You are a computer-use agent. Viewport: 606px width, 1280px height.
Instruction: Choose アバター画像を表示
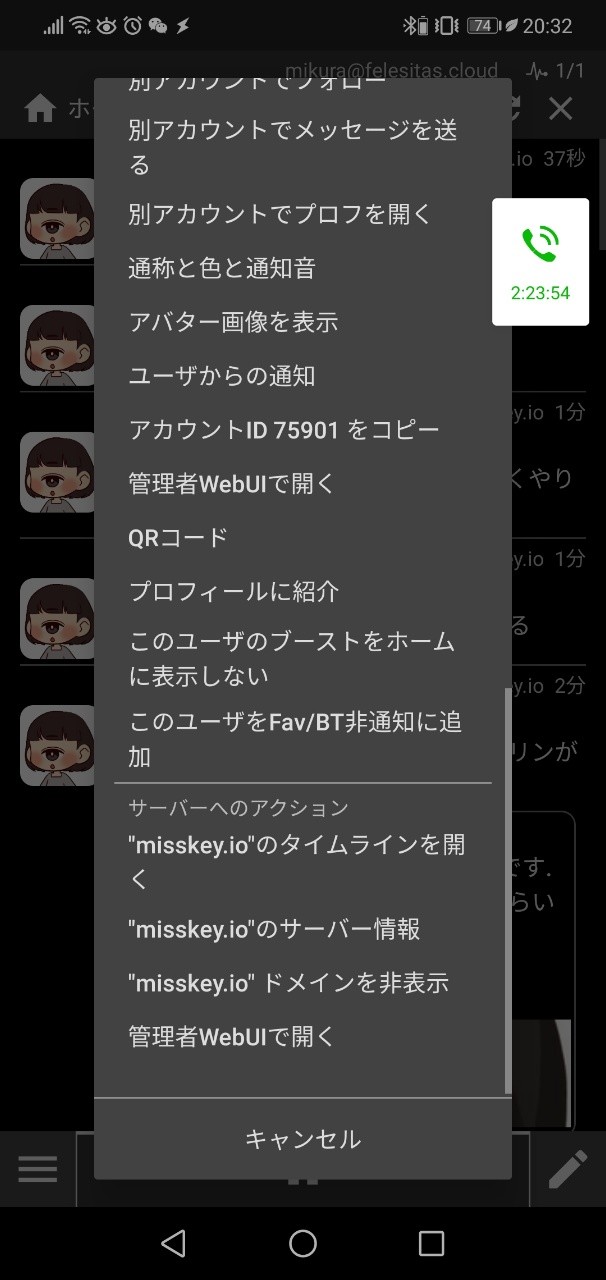[x=303, y=322]
